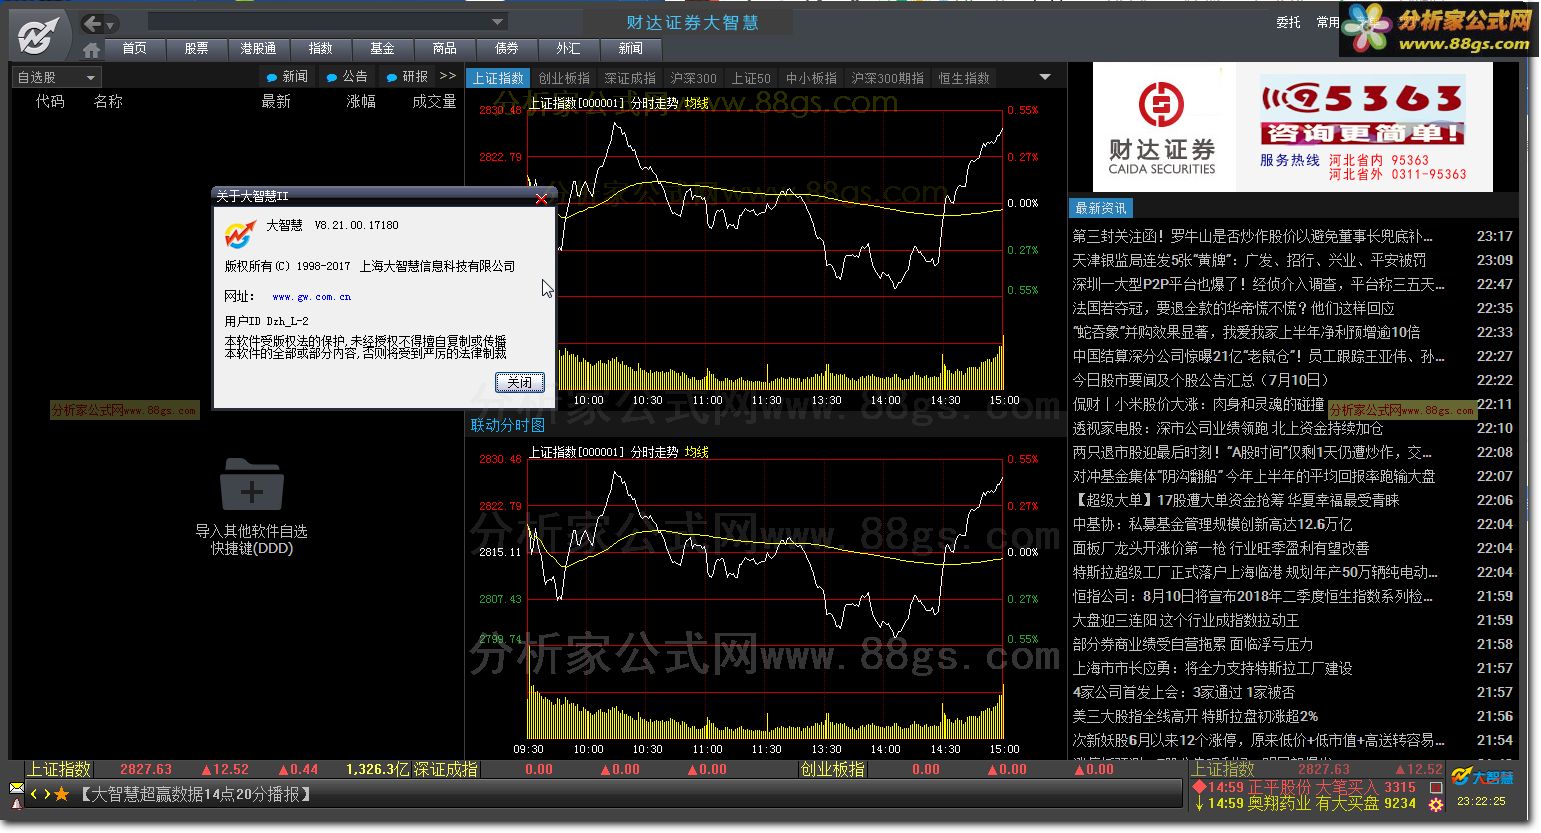Viewport: 1541px width, 833px height.
Task: Open the 股票 menu tab
Action: pyautogui.click(x=196, y=48)
